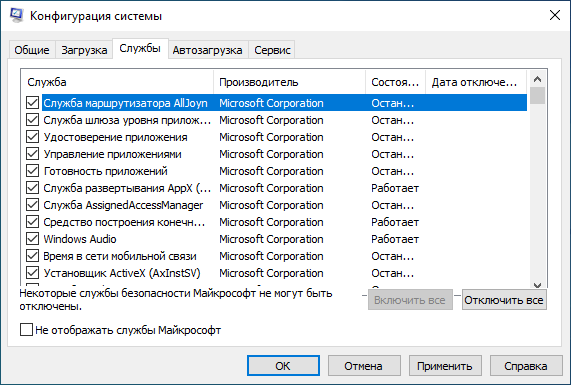
Task: Click the System Configuration title bar icon
Action: (x=17, y=16)
